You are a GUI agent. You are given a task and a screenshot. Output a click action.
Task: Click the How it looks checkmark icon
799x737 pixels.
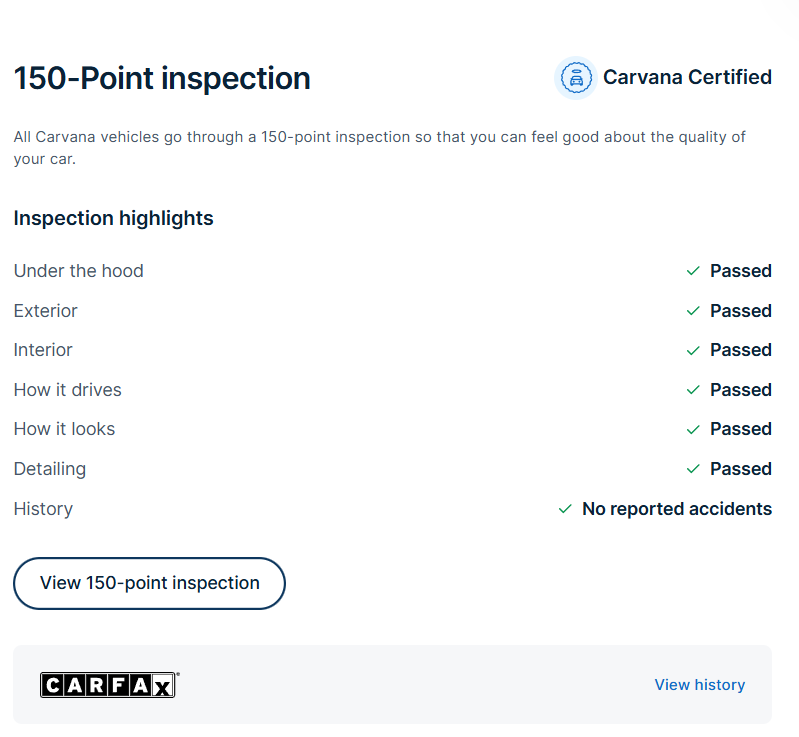pos(692,429)
